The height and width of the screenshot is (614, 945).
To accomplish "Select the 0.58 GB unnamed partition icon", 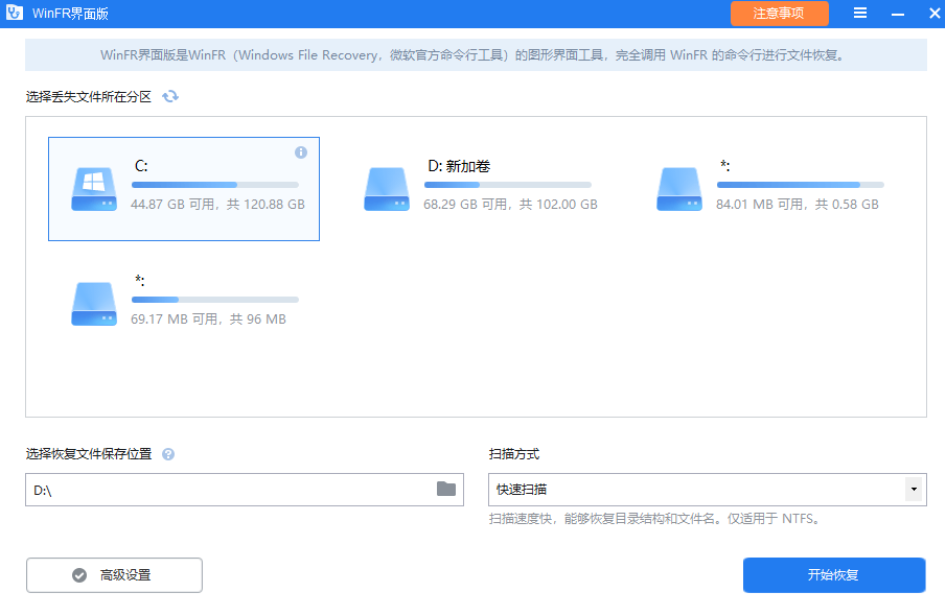I will 679,189.
